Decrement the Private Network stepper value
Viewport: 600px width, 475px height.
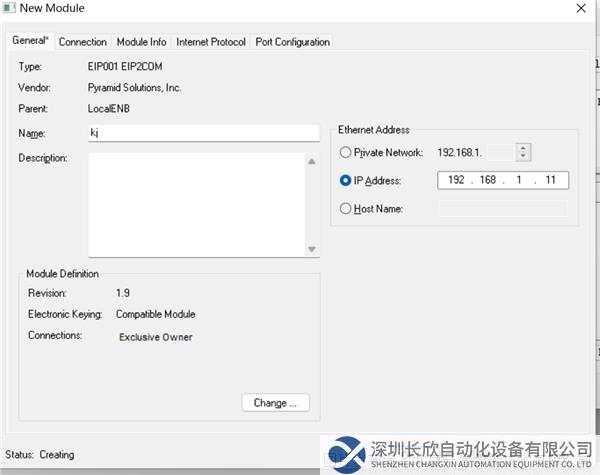tap(523, 158)
